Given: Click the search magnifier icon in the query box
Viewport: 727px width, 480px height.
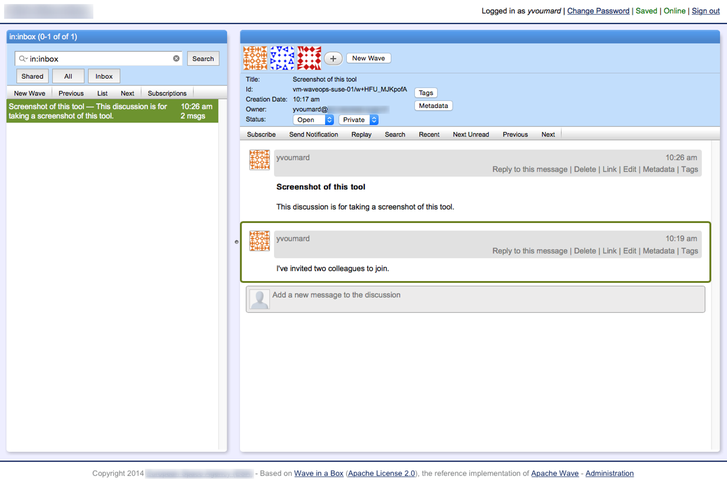Looking at the screenshot, I should 23,59.
